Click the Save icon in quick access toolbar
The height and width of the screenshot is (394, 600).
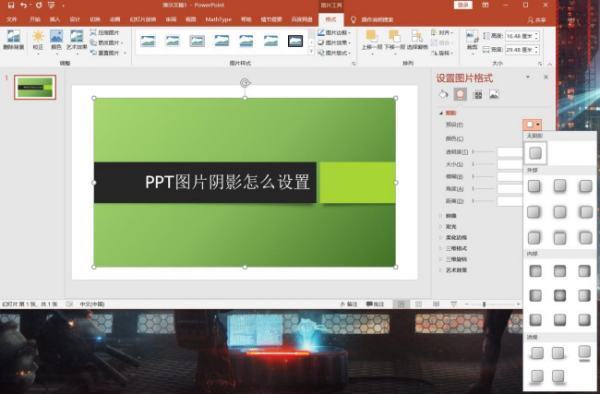point(11,5)
